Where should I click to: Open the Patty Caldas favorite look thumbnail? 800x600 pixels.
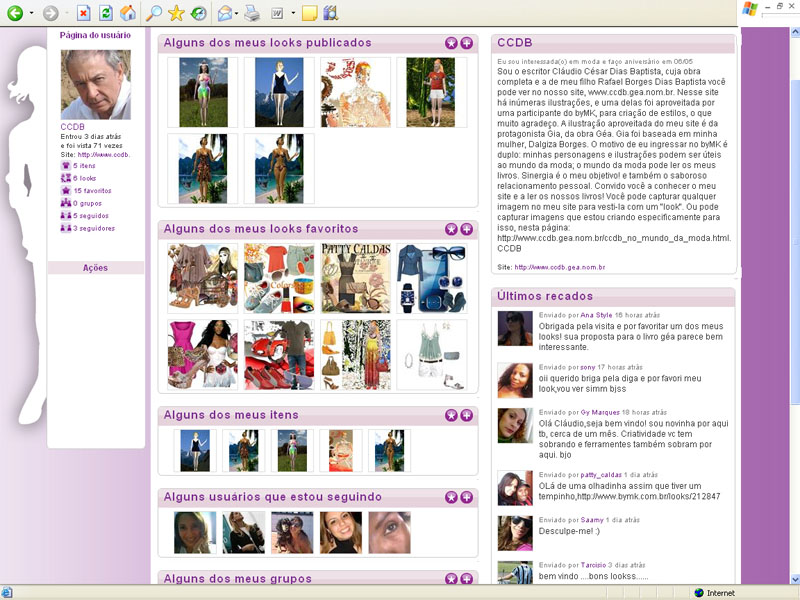click(355, 277)
